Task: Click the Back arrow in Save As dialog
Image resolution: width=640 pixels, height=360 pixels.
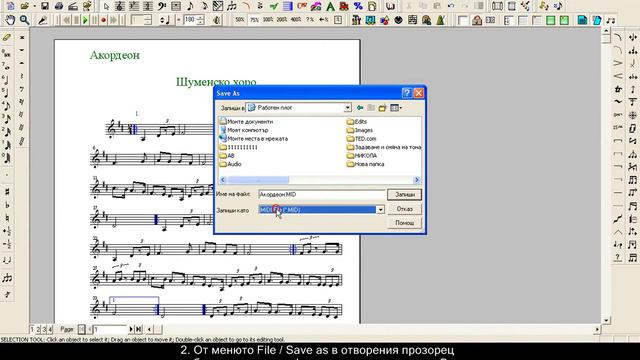Action: click(360, 108)
